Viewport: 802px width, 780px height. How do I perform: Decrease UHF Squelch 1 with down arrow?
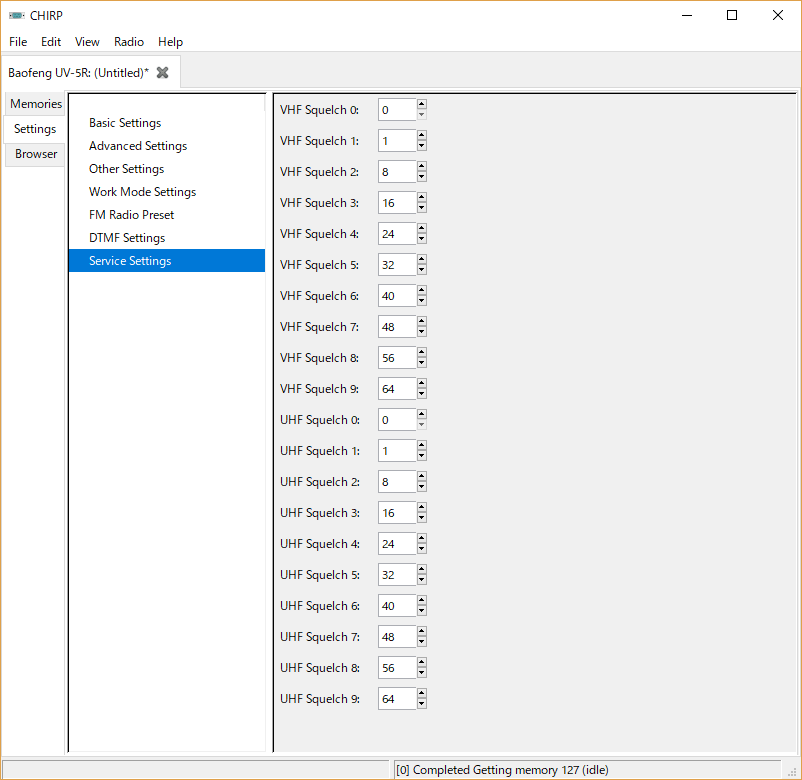[x=421, y=456]
